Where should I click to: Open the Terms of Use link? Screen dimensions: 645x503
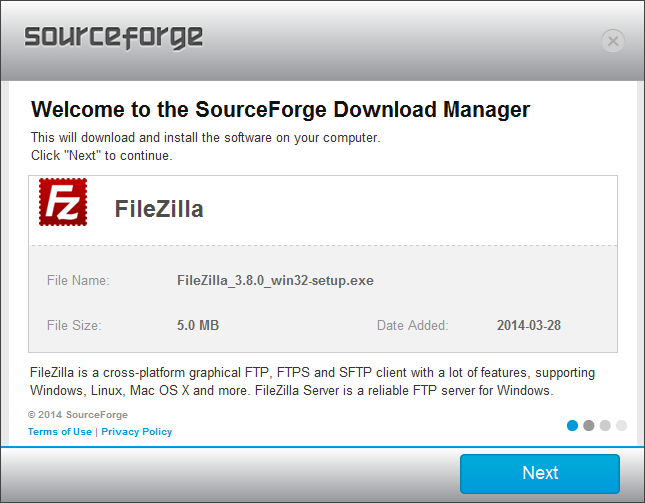(60, 432)
